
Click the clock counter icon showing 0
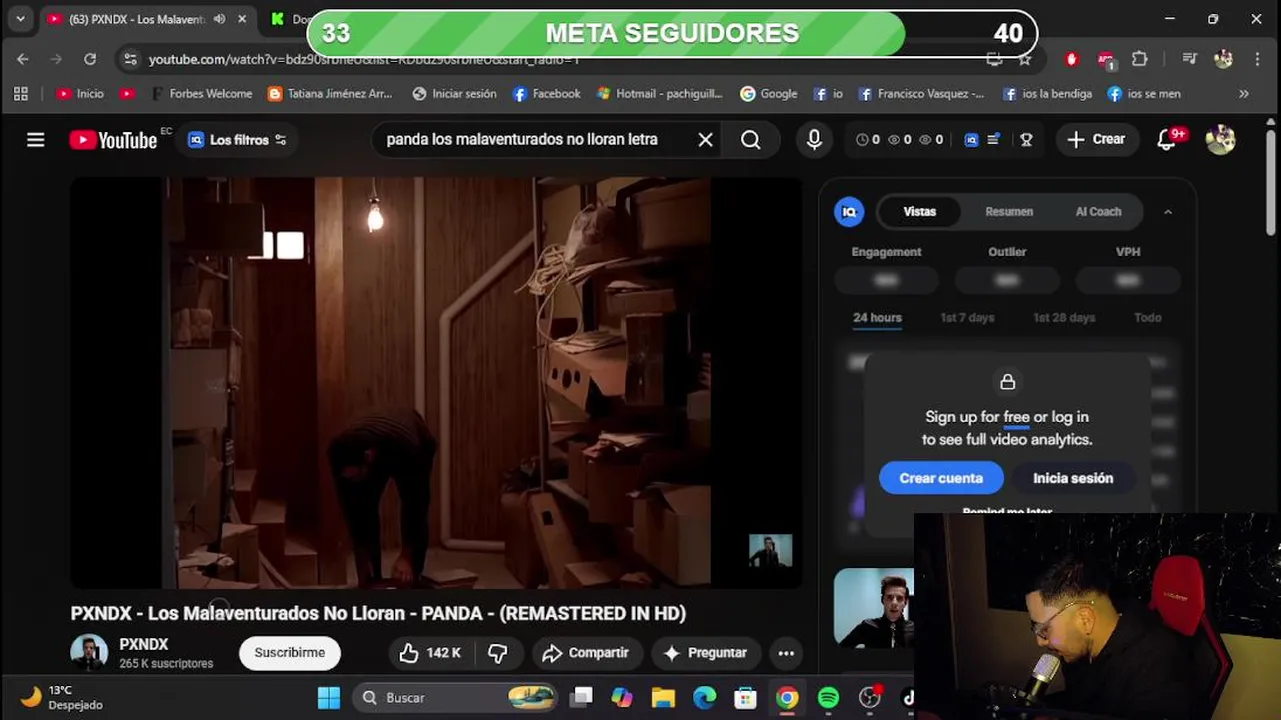pyautogui.click(x=867, y=140)
